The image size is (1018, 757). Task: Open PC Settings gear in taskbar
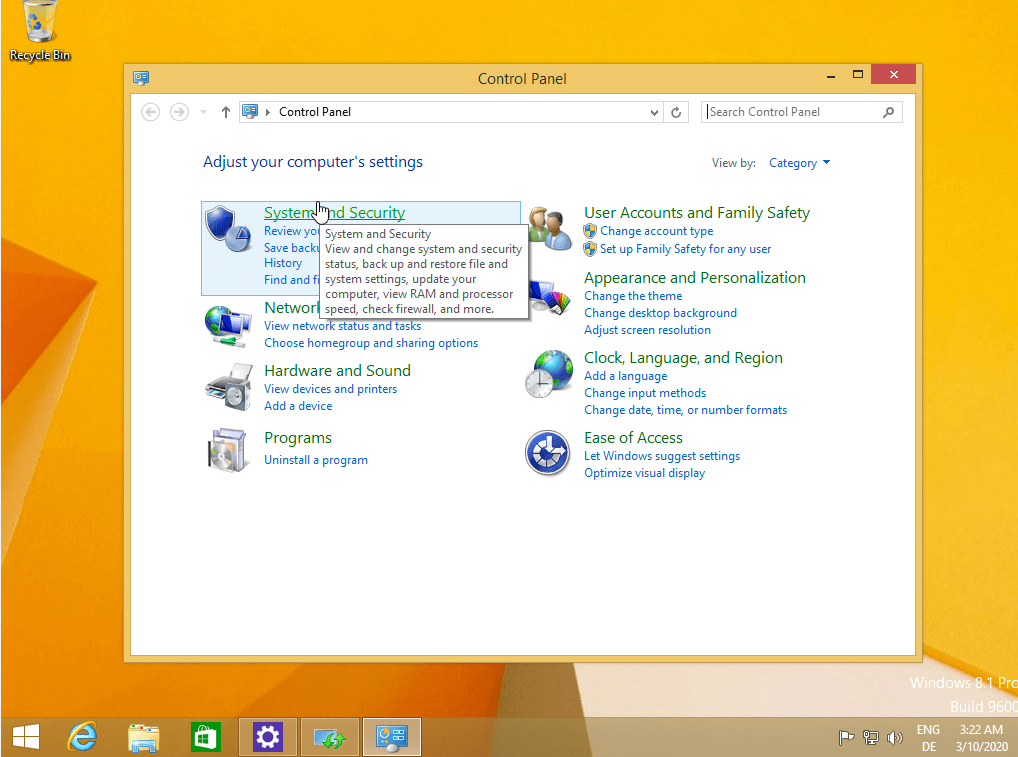[267, 738]
